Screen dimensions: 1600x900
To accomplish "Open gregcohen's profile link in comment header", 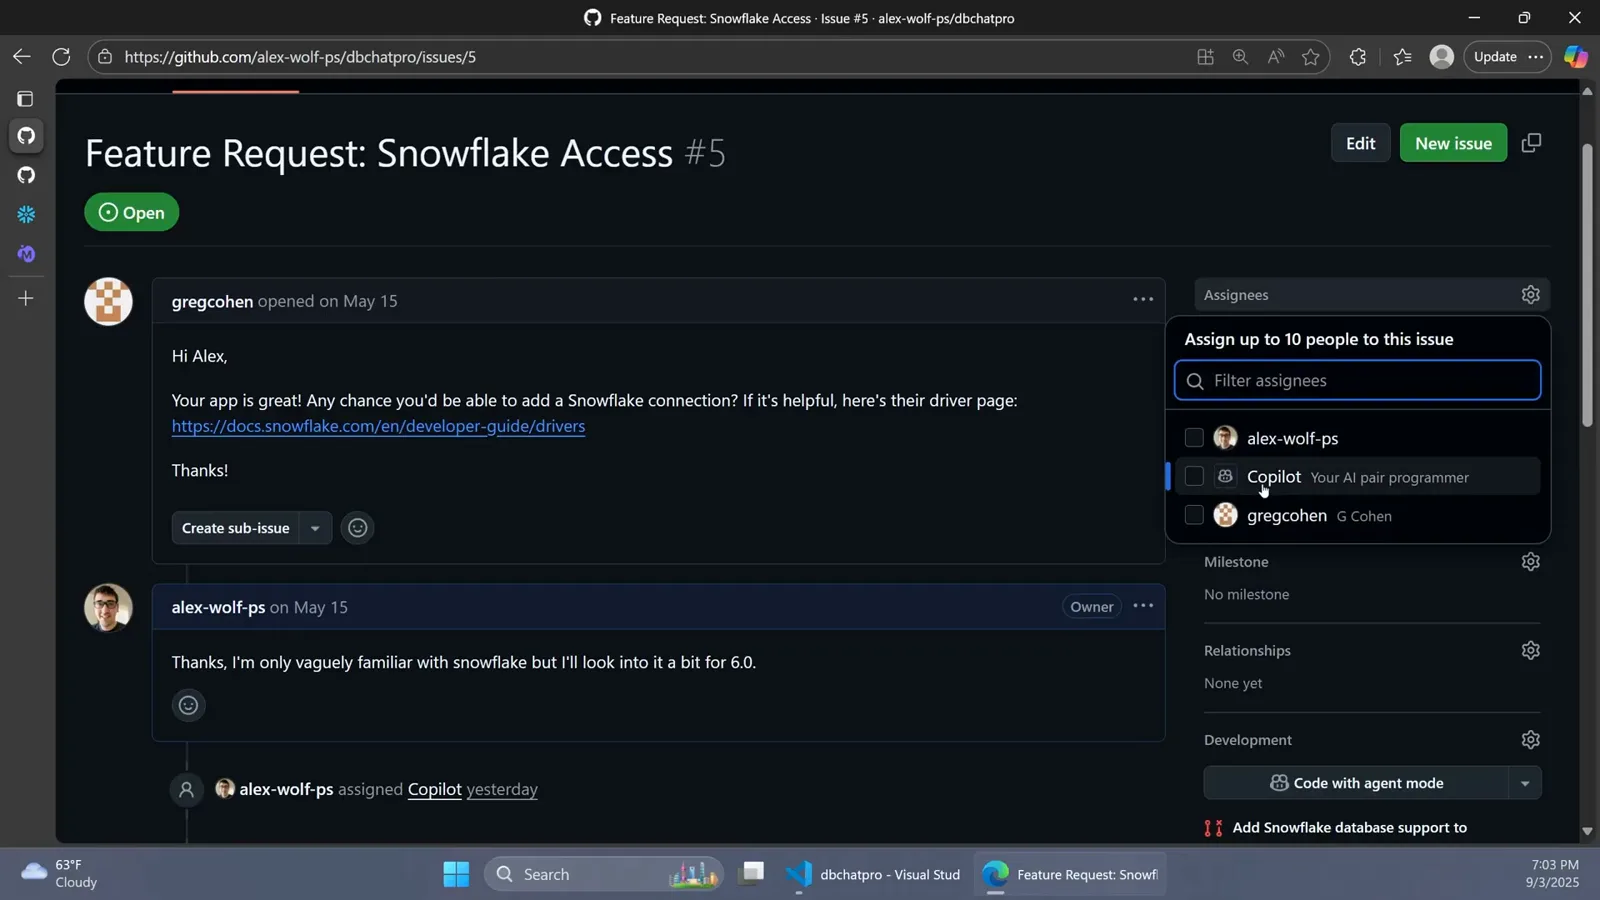I will pyautogui.click(x=212, y=301).
